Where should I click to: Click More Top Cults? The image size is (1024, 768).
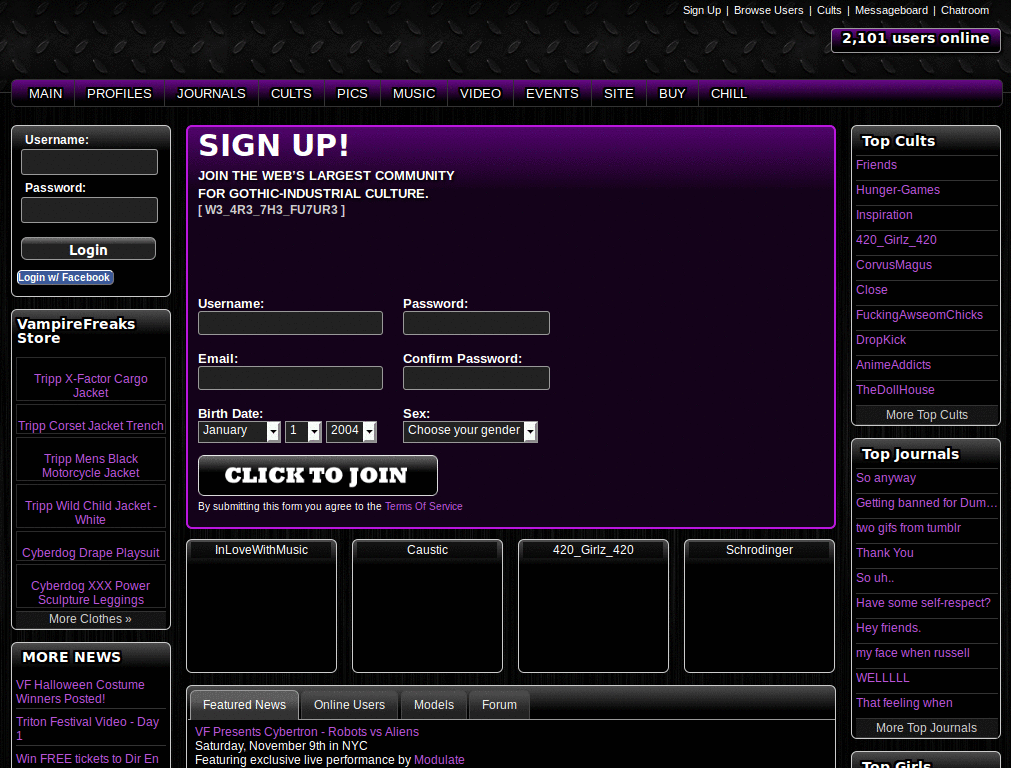(x=927, y=415)
